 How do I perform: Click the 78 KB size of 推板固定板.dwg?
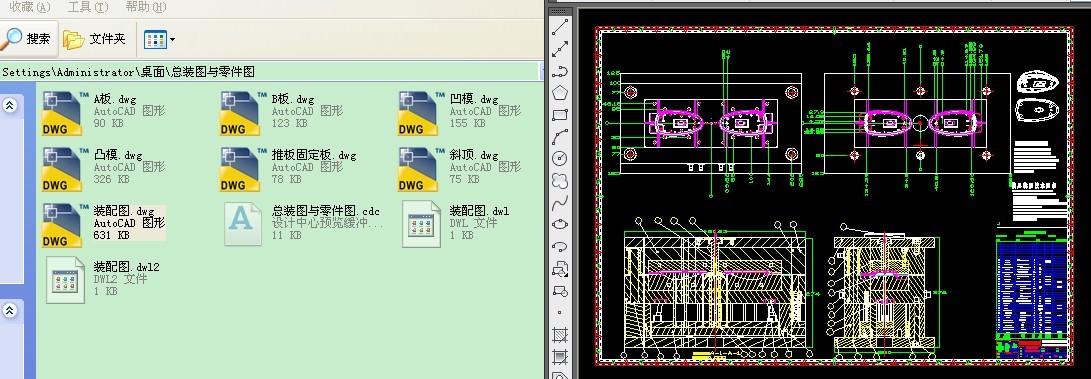click(x=287, y=179)
